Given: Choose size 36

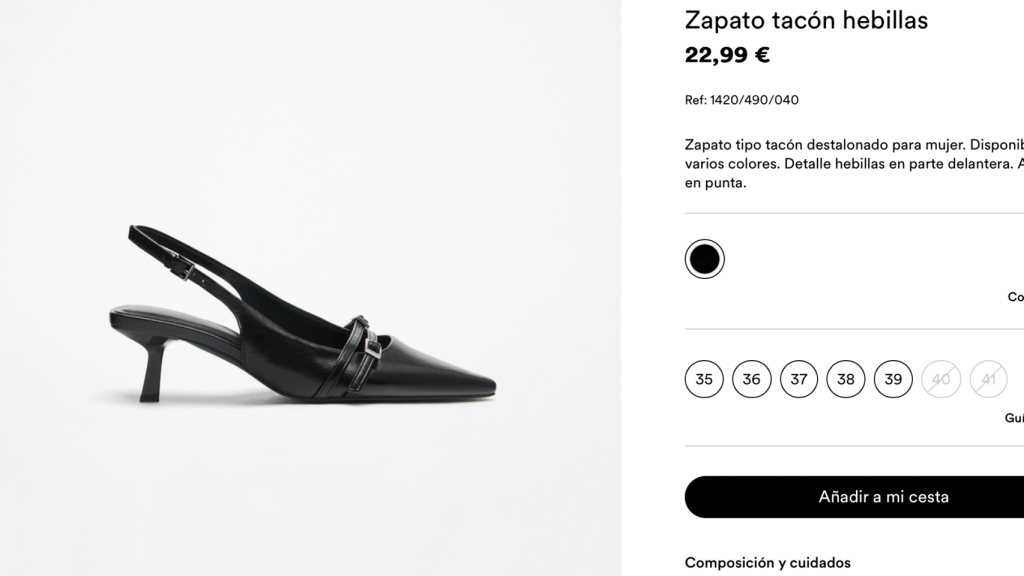Looking at the screenshot, I should 751,380.
